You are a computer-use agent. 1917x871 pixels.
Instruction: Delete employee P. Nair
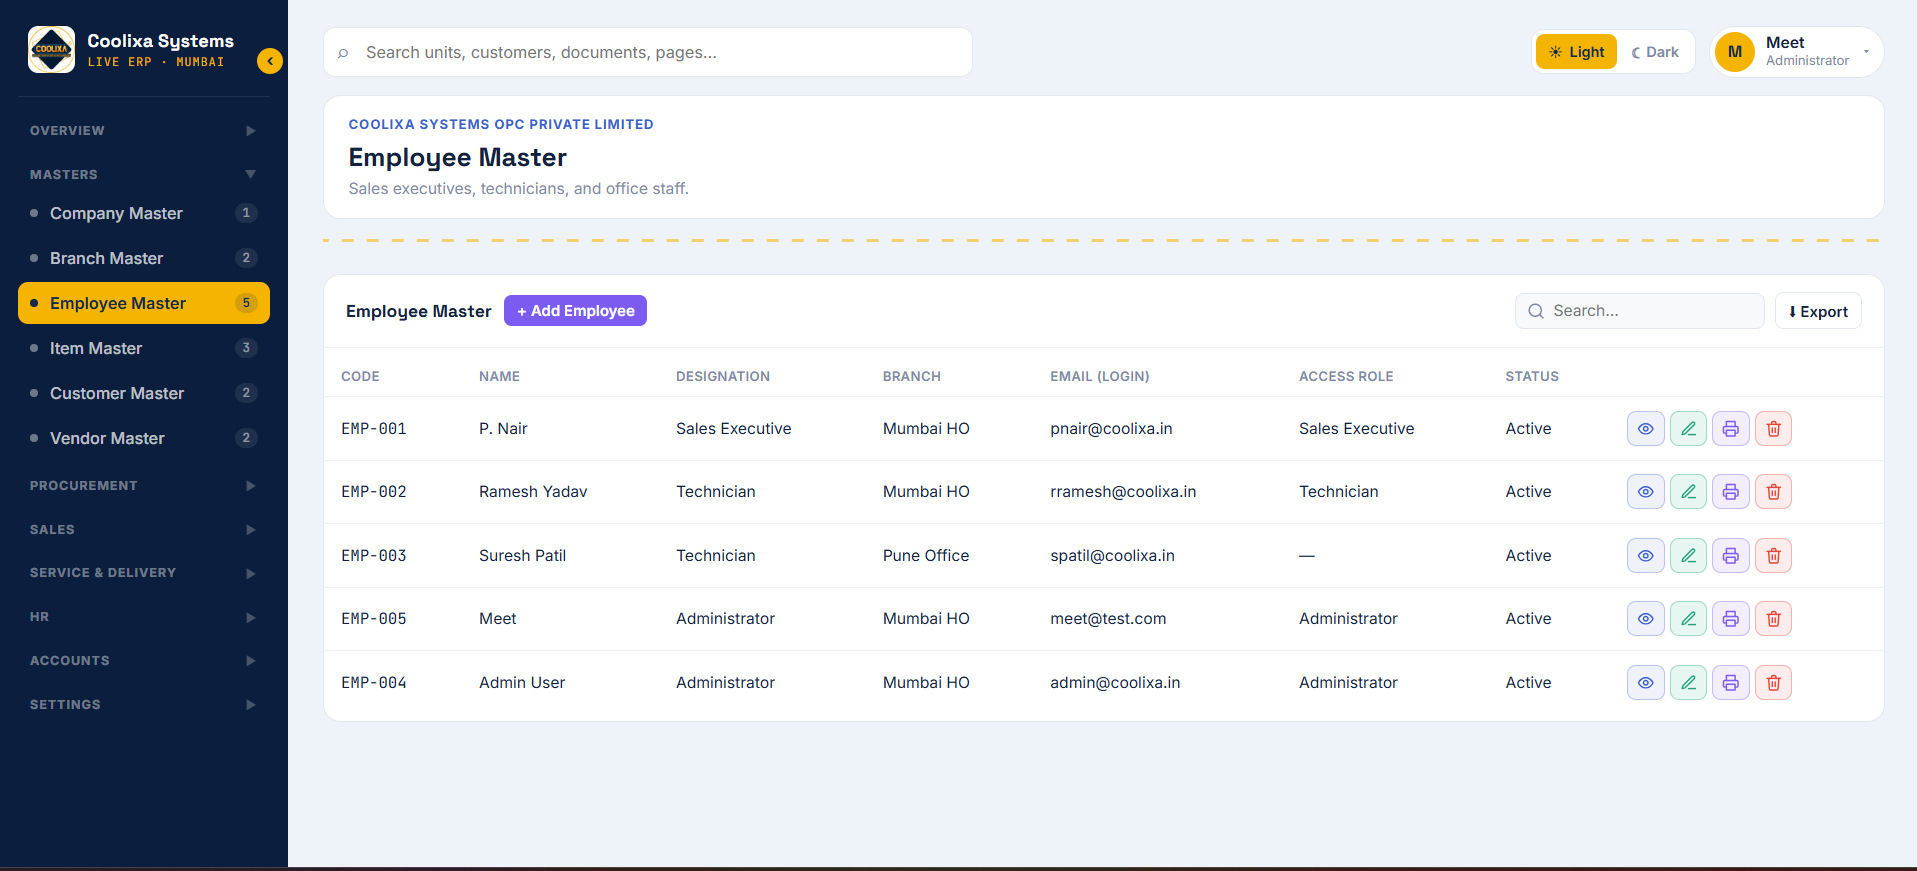click(x=1773, y=429)
